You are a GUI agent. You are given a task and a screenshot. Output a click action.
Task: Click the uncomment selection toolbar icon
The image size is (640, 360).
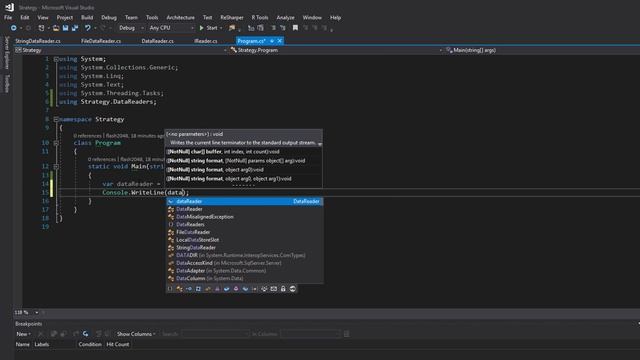pyautogui.click(x=282, y=28)
